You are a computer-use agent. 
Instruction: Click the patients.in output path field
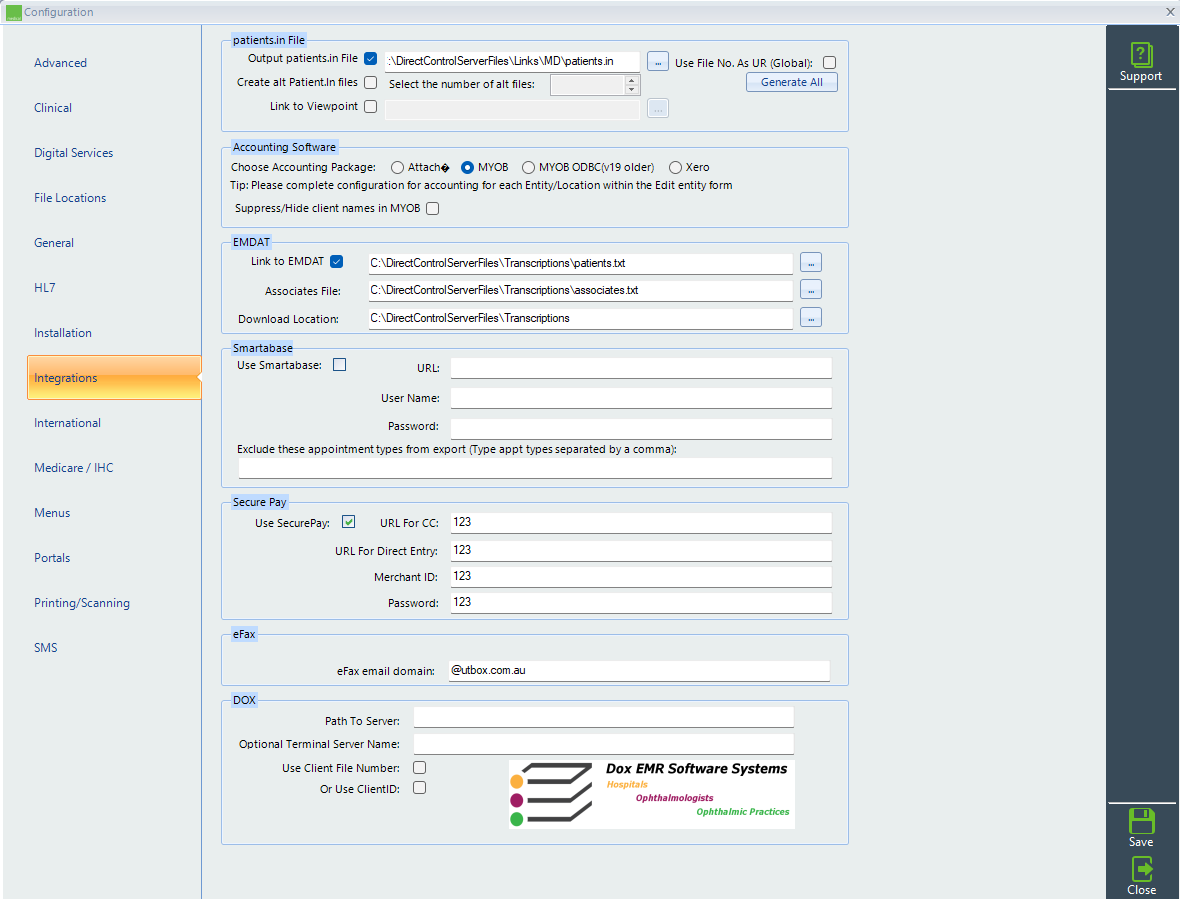click(512, 62)
